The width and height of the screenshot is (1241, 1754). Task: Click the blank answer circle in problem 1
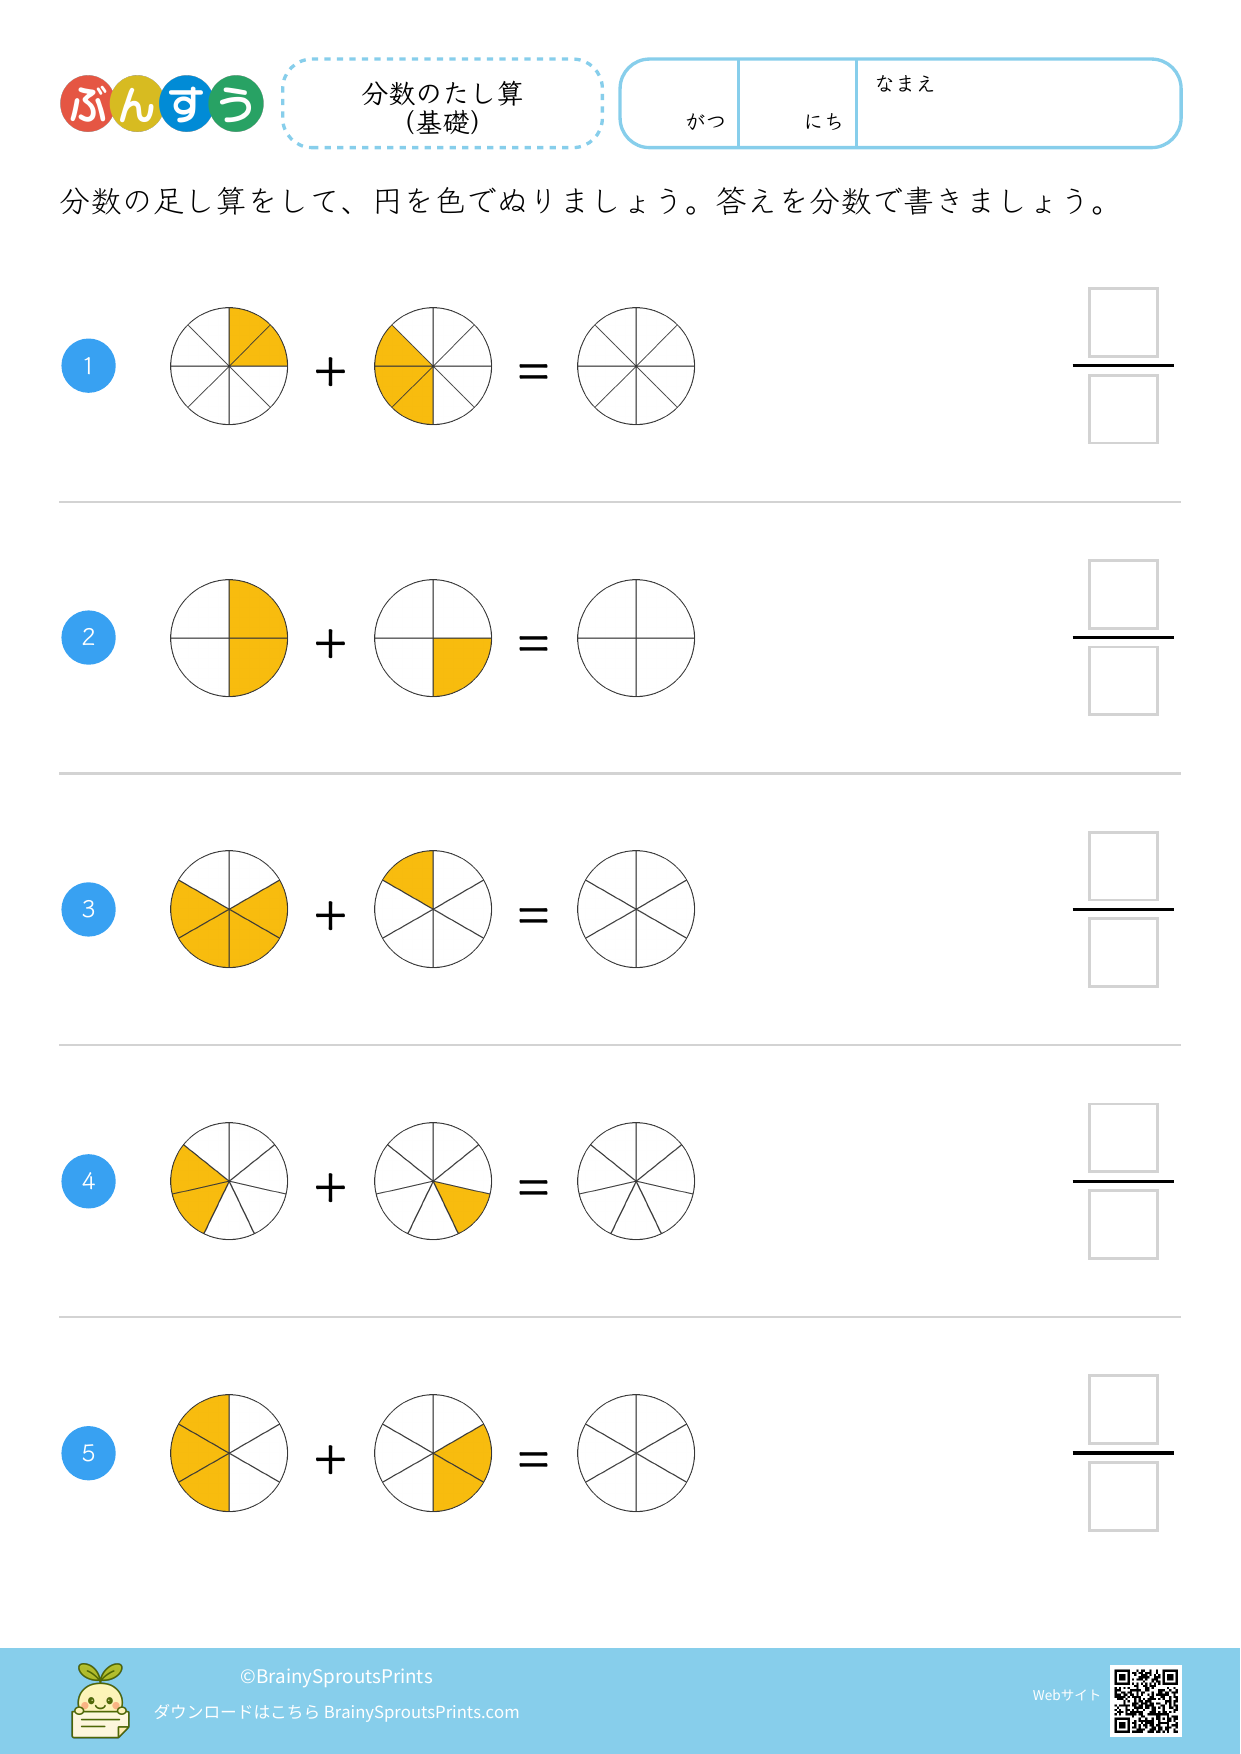pos(636,366)
